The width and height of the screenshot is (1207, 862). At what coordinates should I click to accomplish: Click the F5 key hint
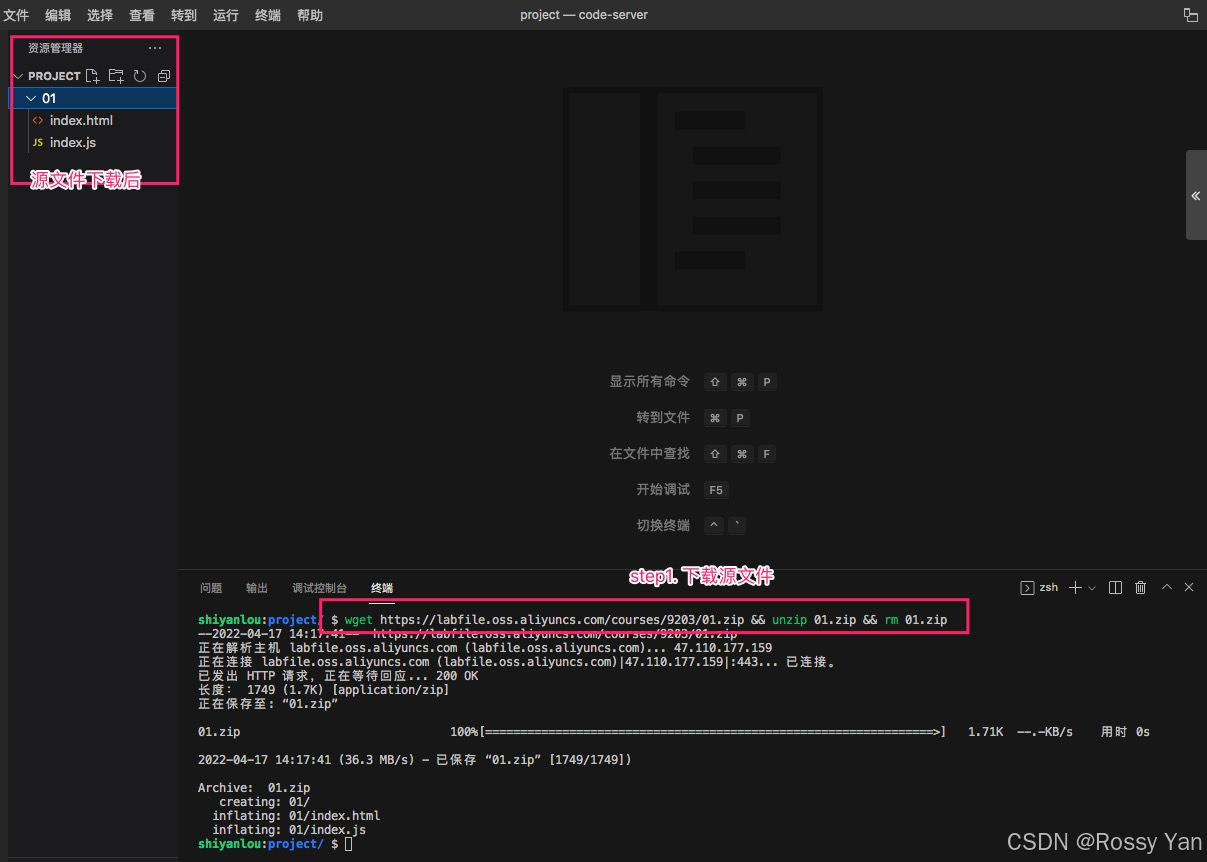716,490
